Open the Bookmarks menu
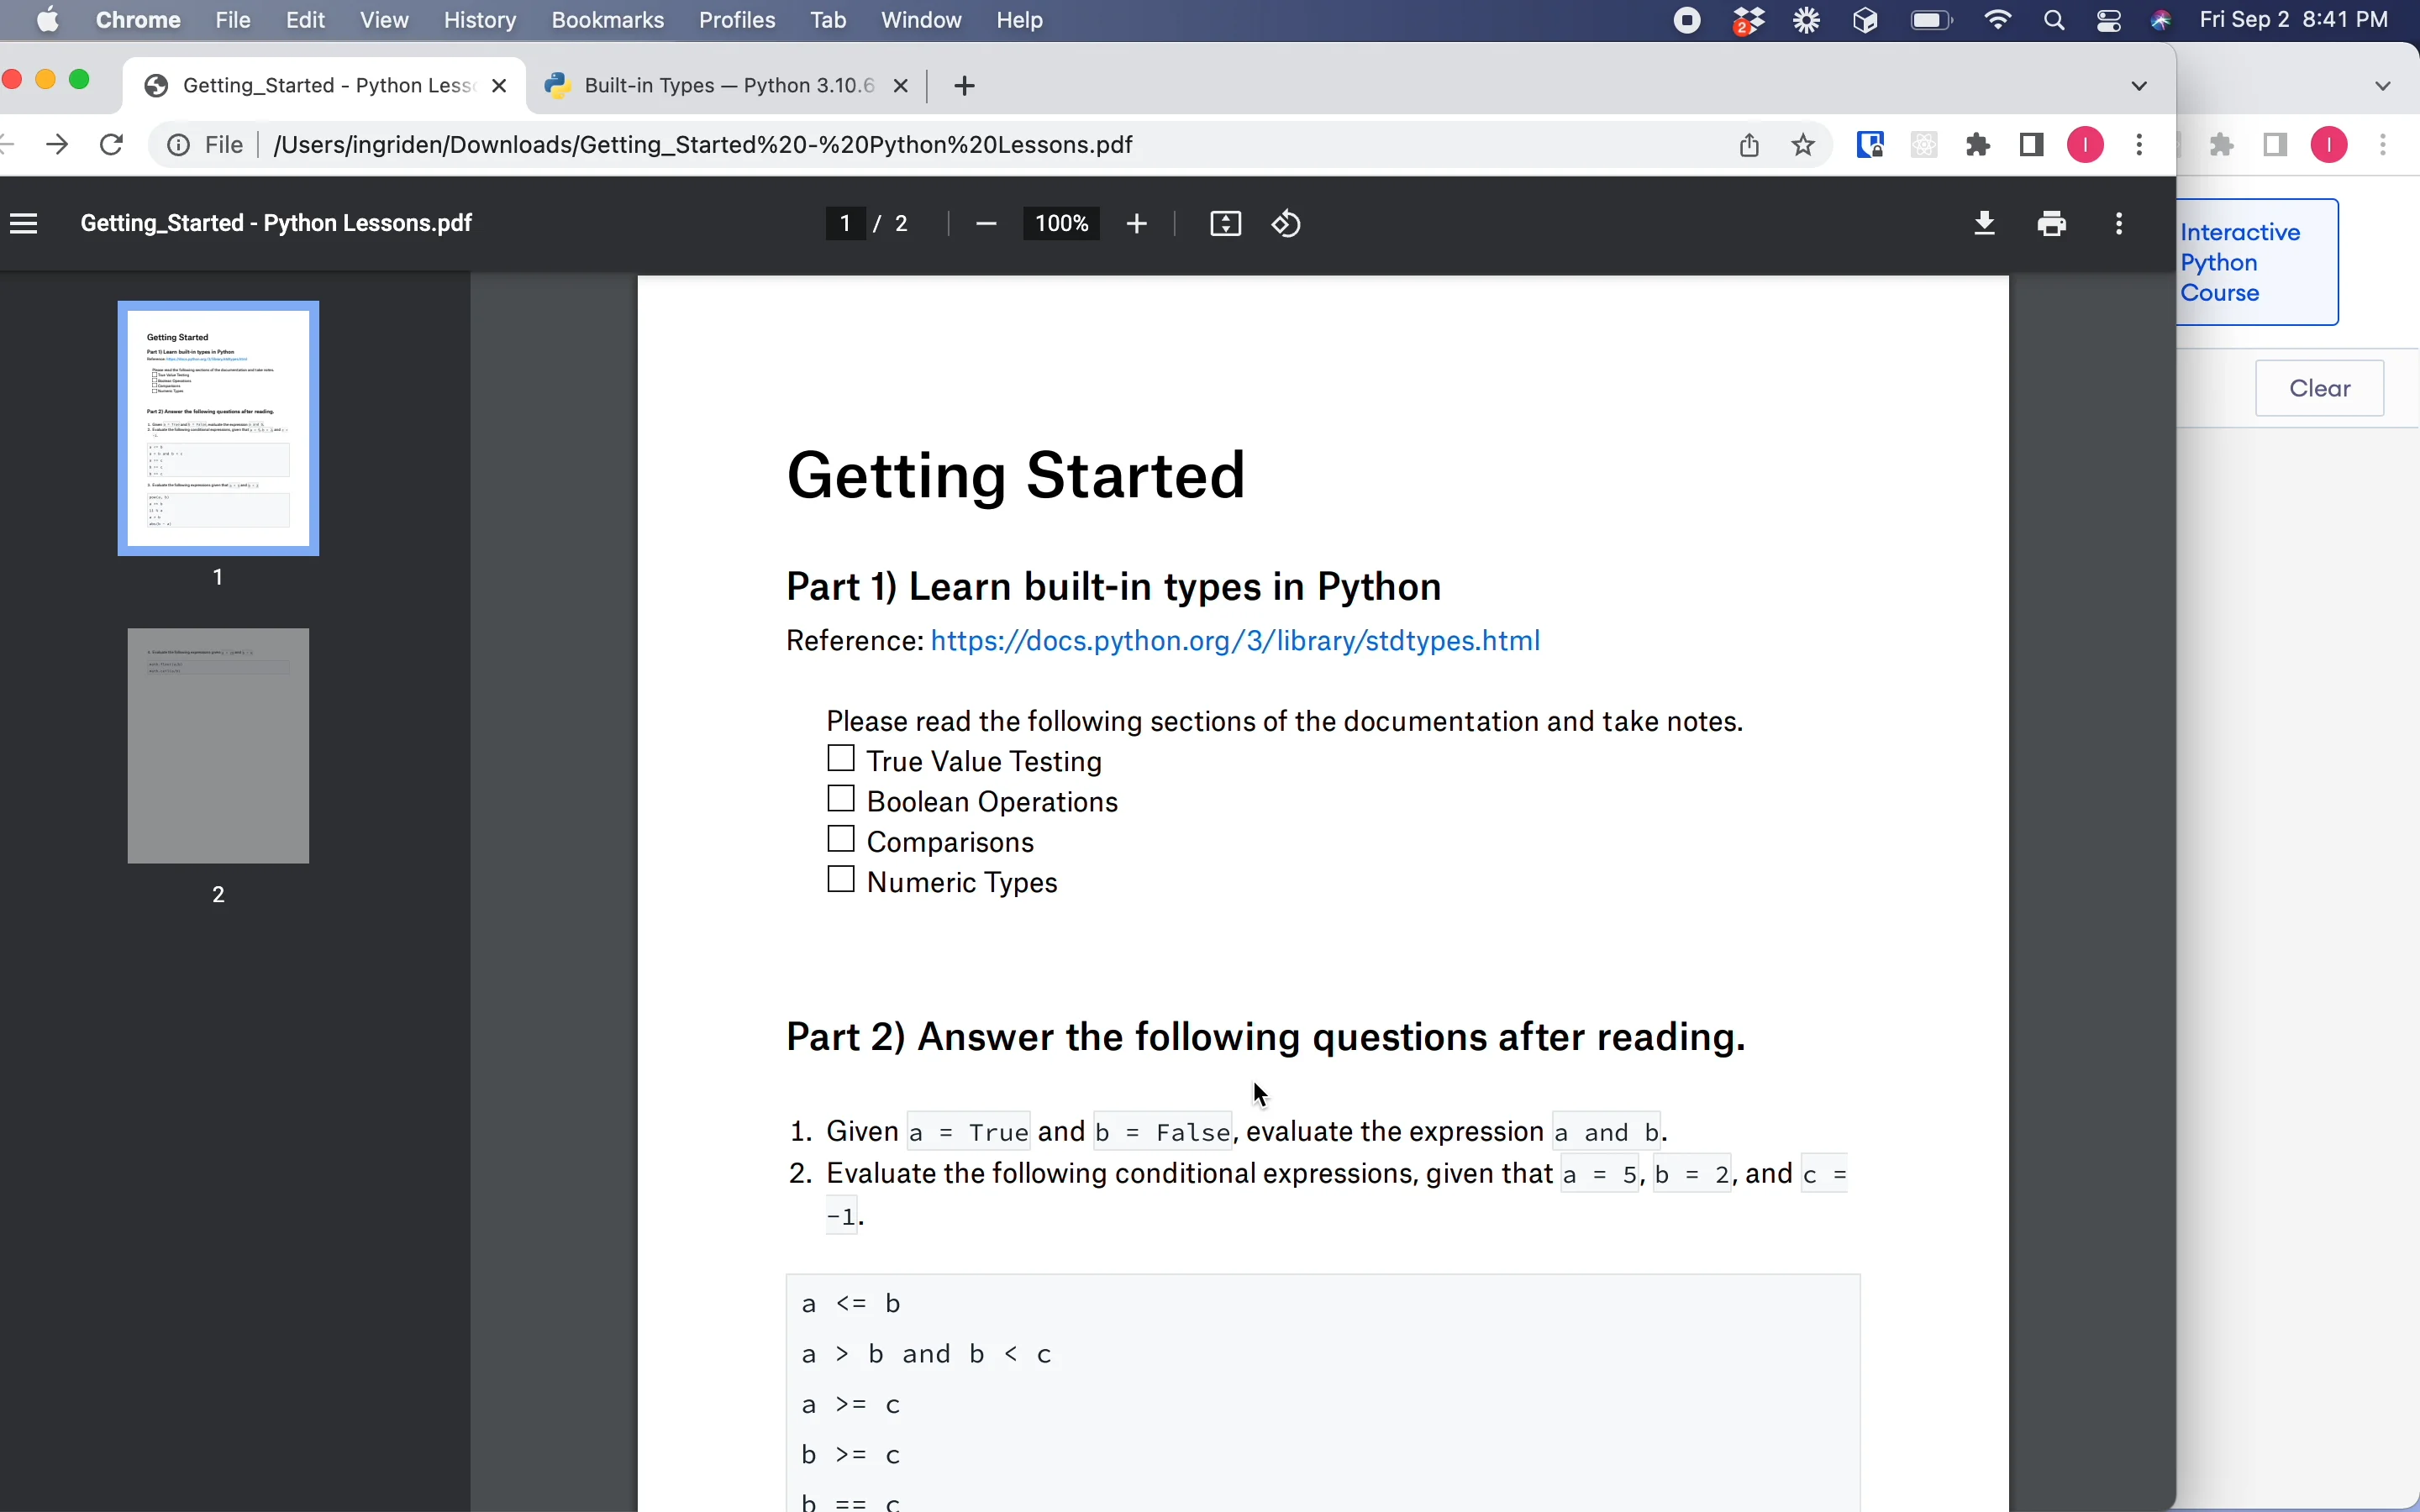Screen dimensions: 2420x1512 click(x=608, y=20)
